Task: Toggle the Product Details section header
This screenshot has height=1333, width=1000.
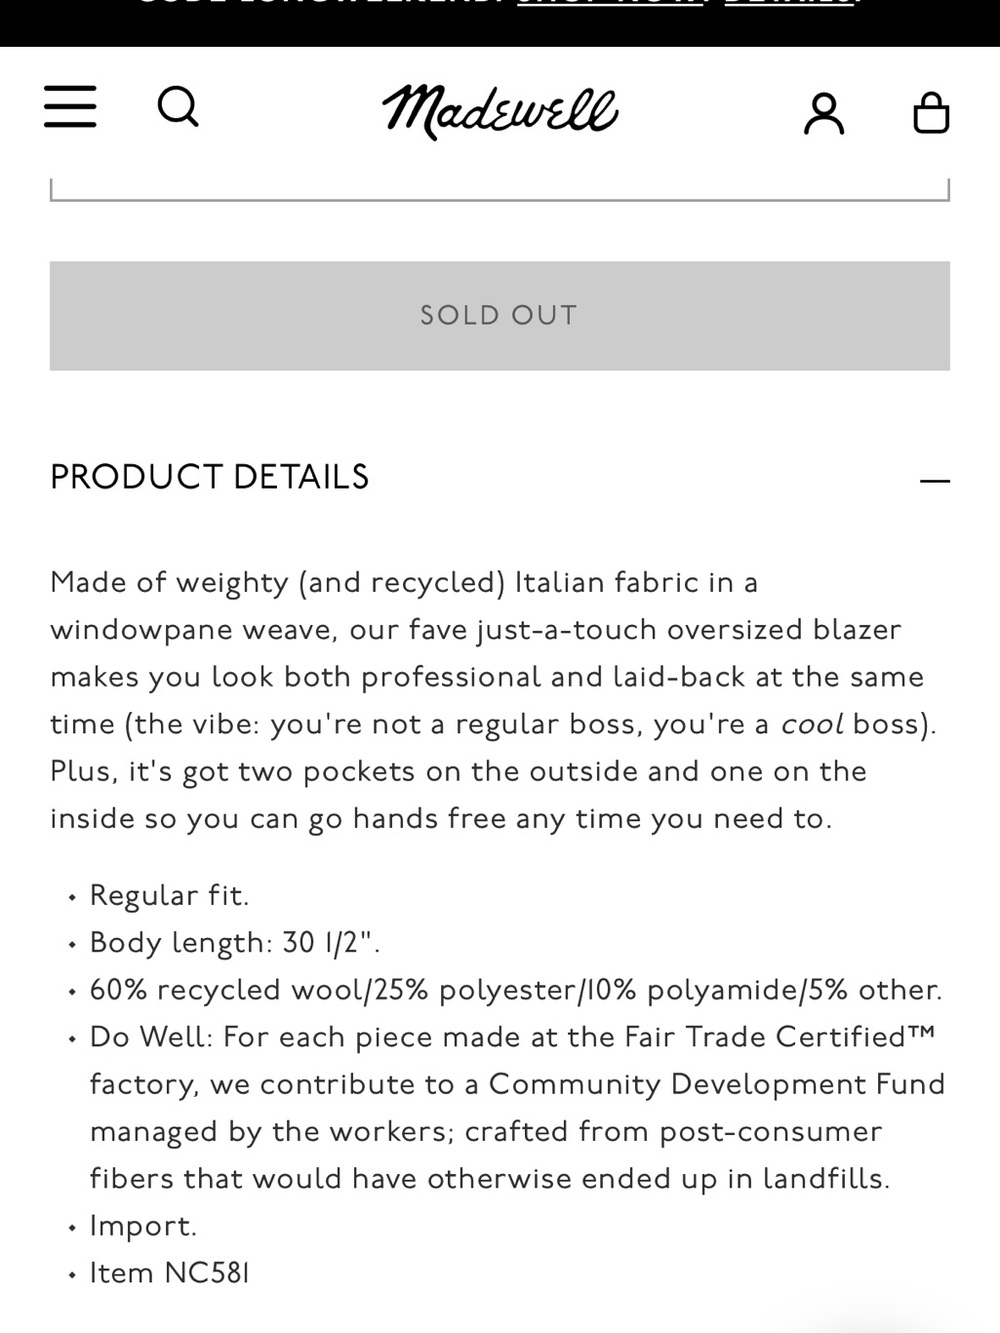Action: coord(500,477)
